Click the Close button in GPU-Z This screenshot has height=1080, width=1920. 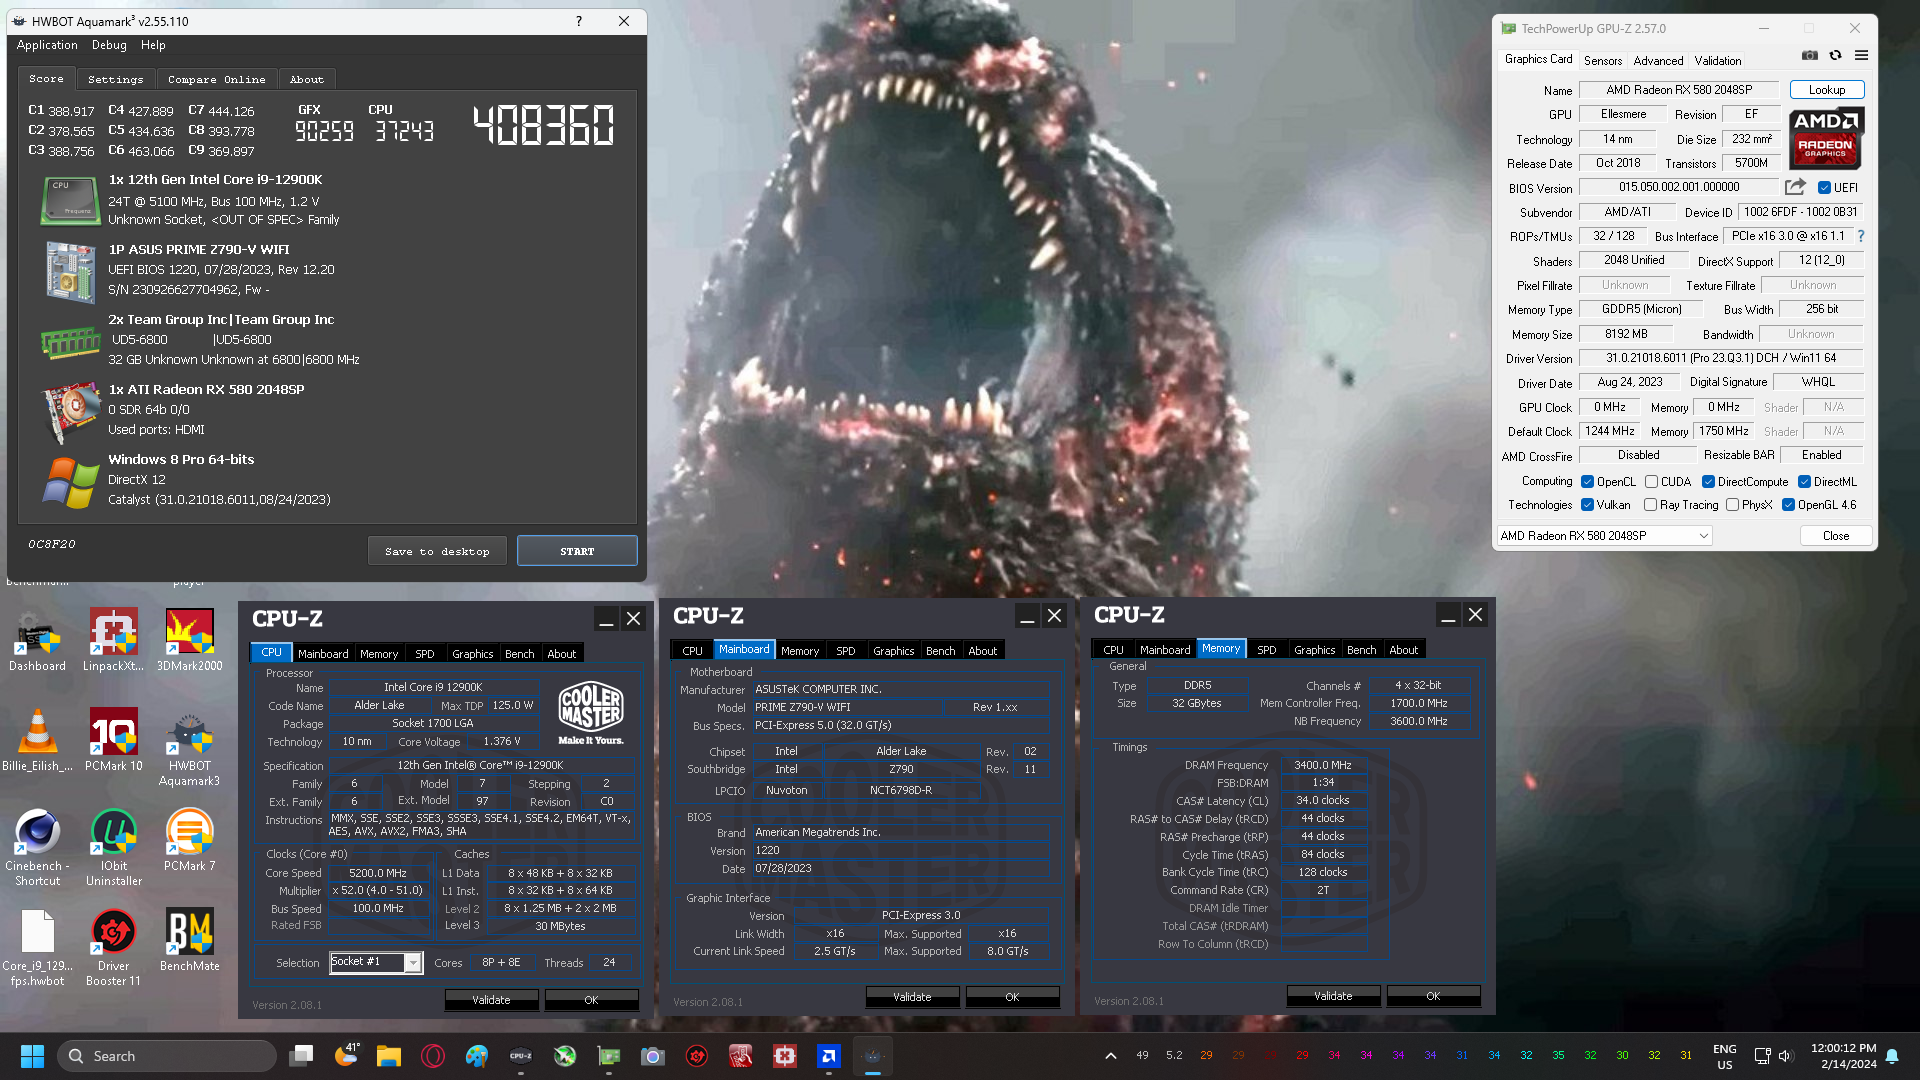(1836, 536)
